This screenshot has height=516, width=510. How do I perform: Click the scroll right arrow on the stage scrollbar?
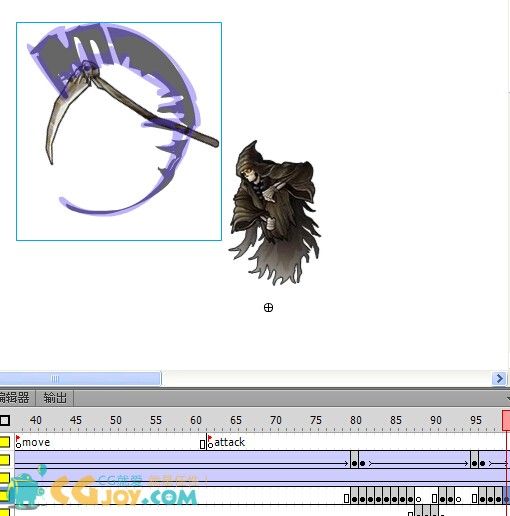coord(499,378)
